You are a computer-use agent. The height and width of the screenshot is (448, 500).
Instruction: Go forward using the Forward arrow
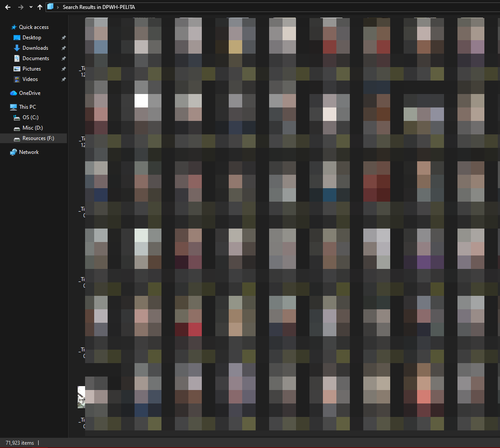21,7
